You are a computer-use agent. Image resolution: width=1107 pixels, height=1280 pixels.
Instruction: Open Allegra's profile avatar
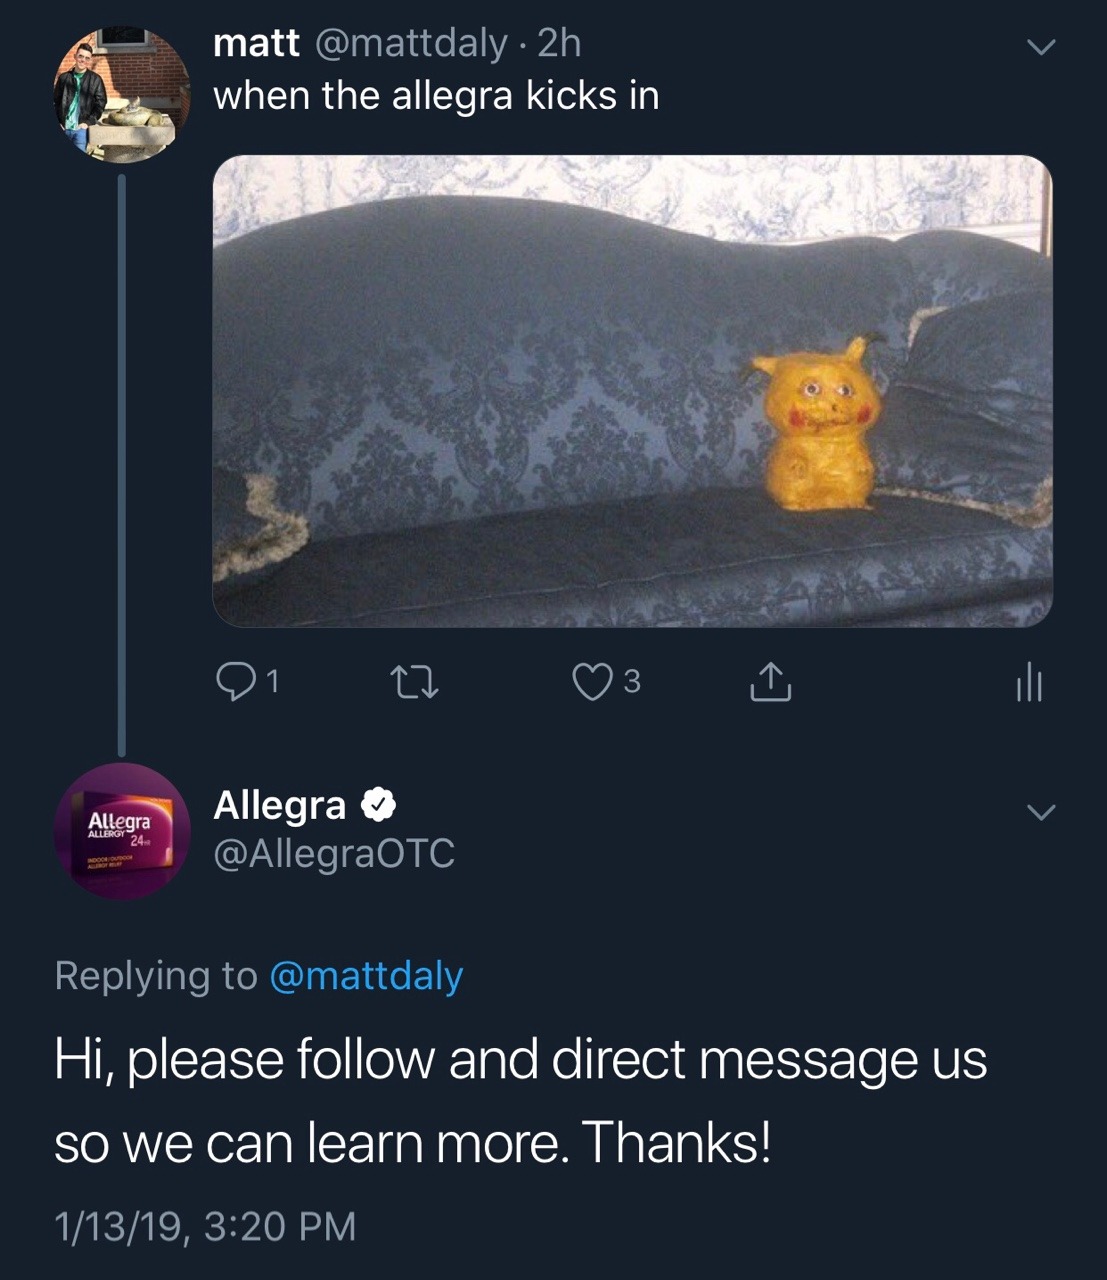click(121, 831)
